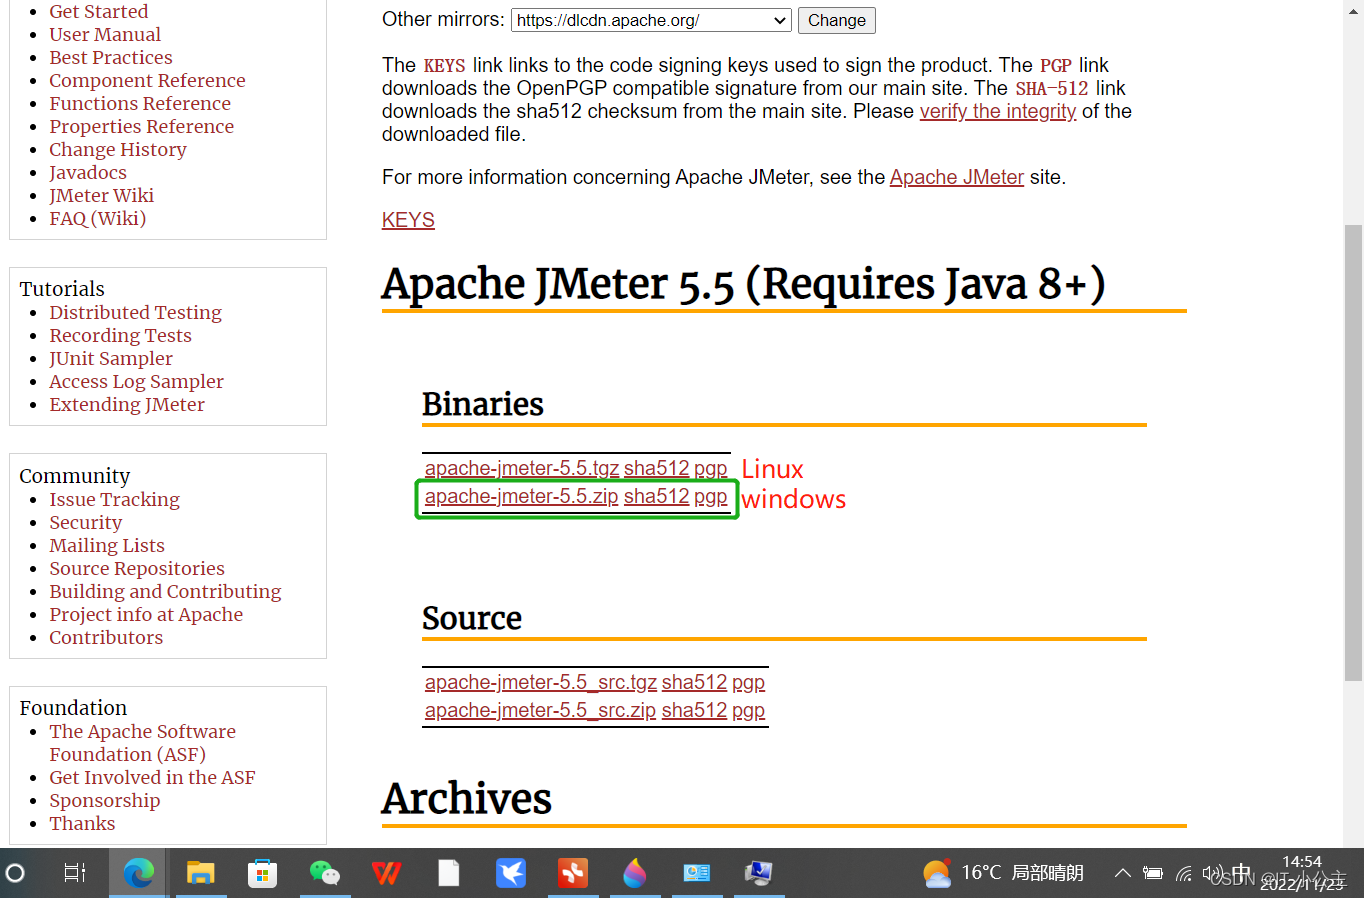Open the Other mirrors dropdown
The width and height of the screenshot is (1364, 898).
click(x=651, y=20)
